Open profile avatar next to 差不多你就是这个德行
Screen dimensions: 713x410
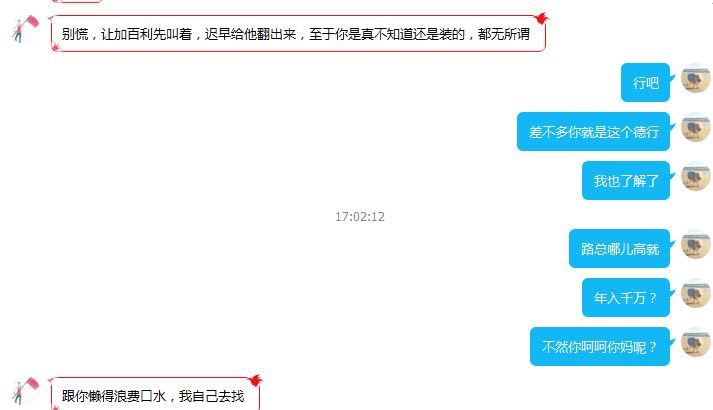pos(696,127)
